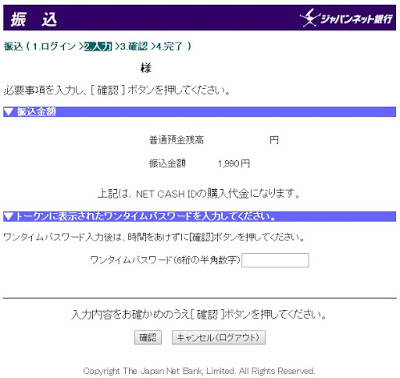The height and width of the screenshot is (378, 400).
Task: Click the ワンタイムパスワード(6桁の半角数字) label
Action: (x=165, y=260)
